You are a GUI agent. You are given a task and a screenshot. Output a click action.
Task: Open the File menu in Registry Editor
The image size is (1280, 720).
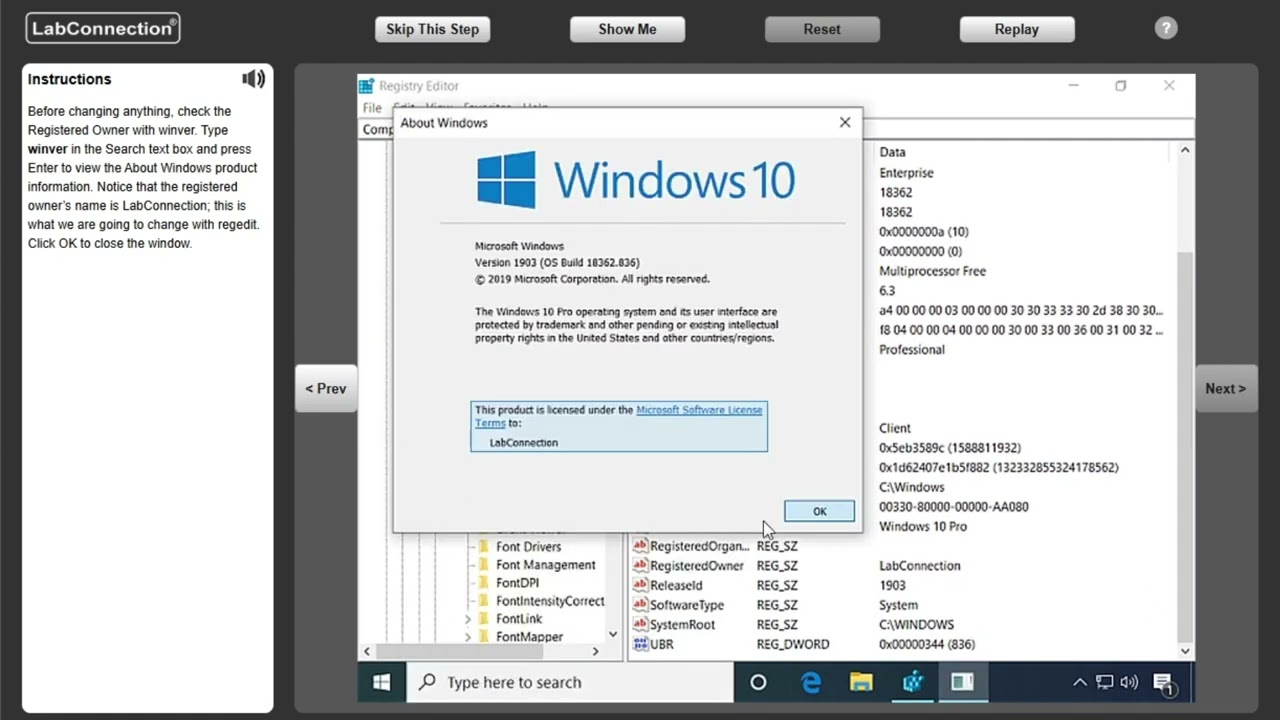pyautogui.click(x=372, y=107)
